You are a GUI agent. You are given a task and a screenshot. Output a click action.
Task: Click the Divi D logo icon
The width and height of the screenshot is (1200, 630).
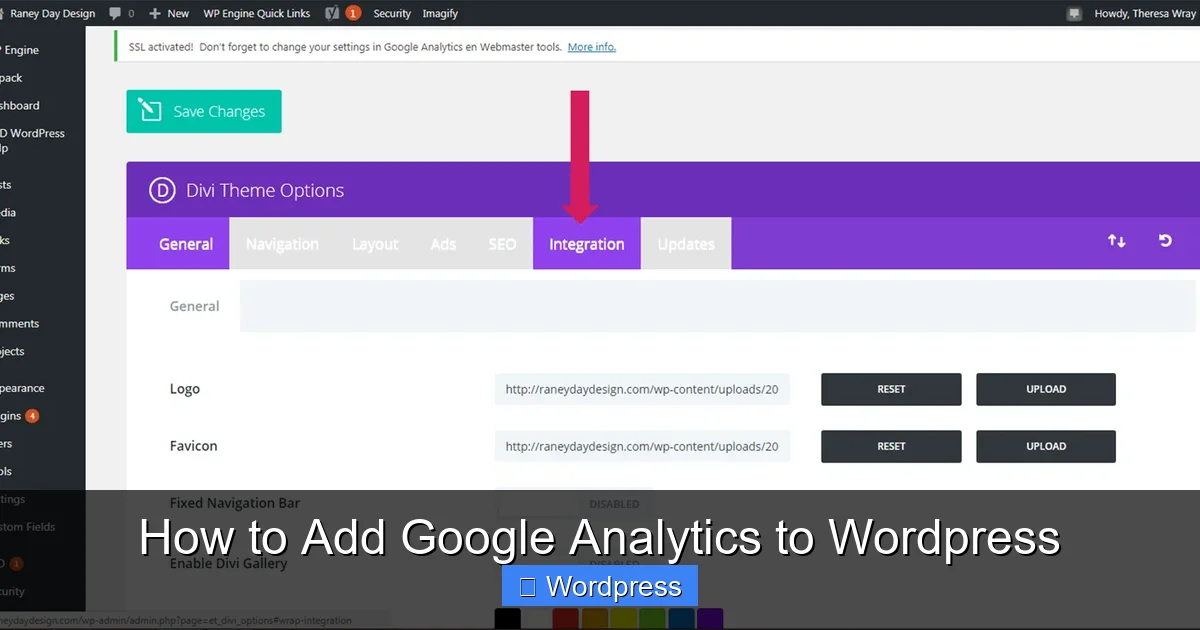pos(162,190)
